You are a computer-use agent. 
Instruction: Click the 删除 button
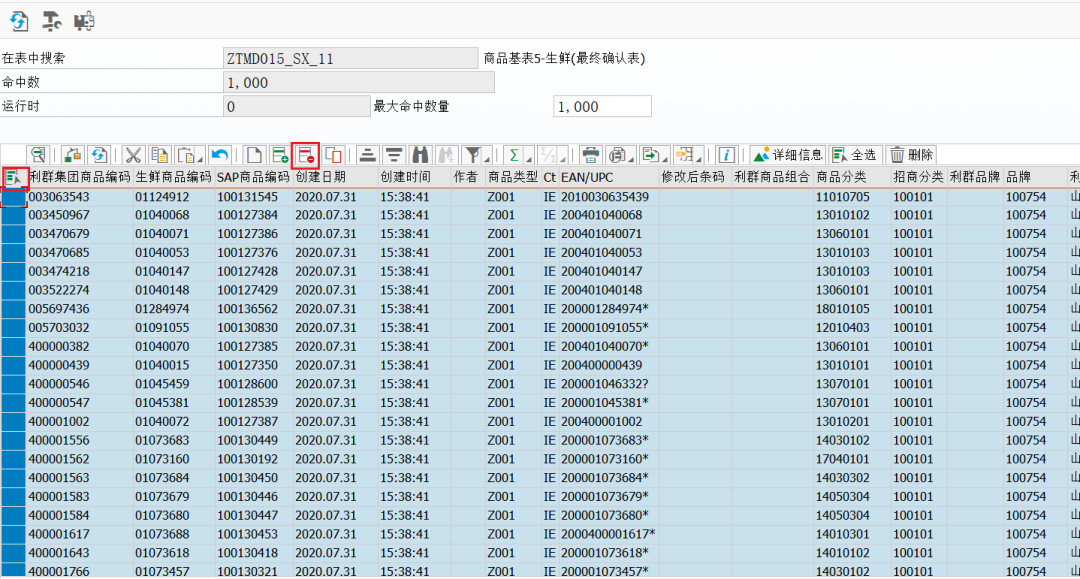(x=912, y=155)
